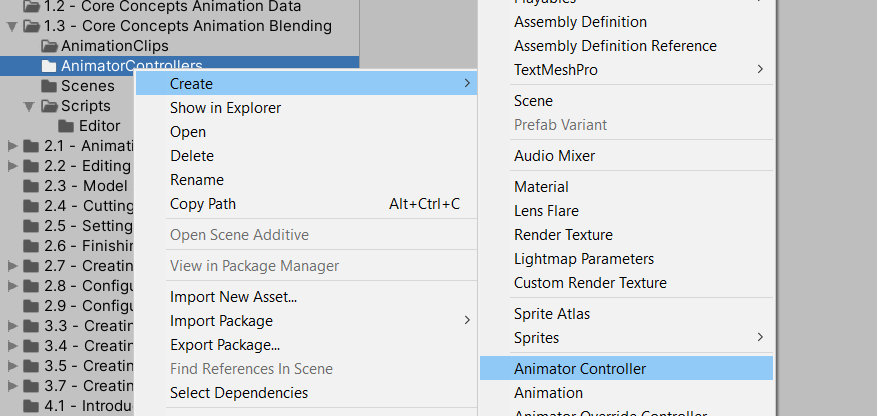Collapse the Scripts folder arrow
Image resolution: width=877 pixels, height=416 pixels.
30,106
